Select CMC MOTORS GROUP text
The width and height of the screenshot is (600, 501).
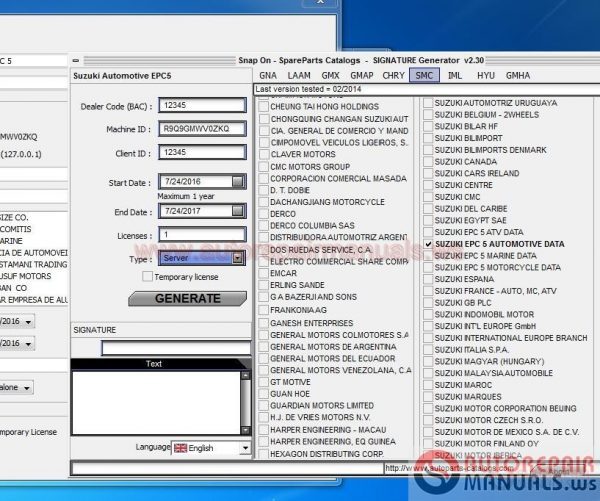tap(310, 167)
